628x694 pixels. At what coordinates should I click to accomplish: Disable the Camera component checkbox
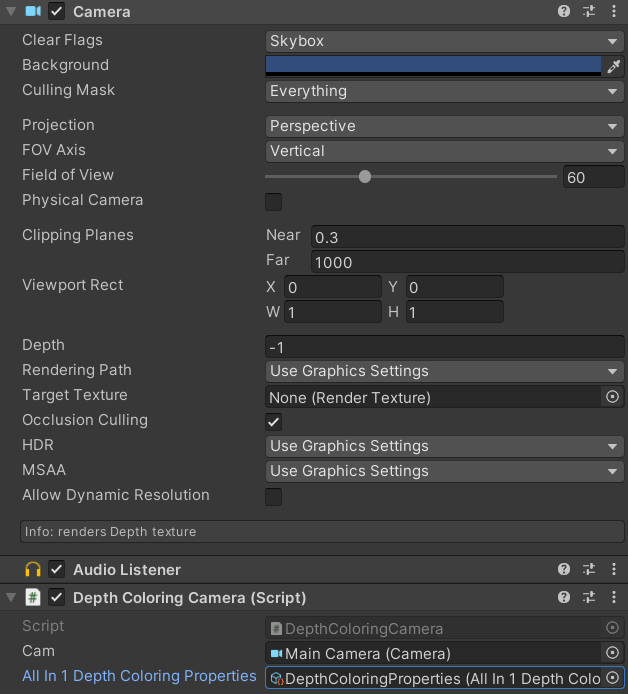point(56,11)
